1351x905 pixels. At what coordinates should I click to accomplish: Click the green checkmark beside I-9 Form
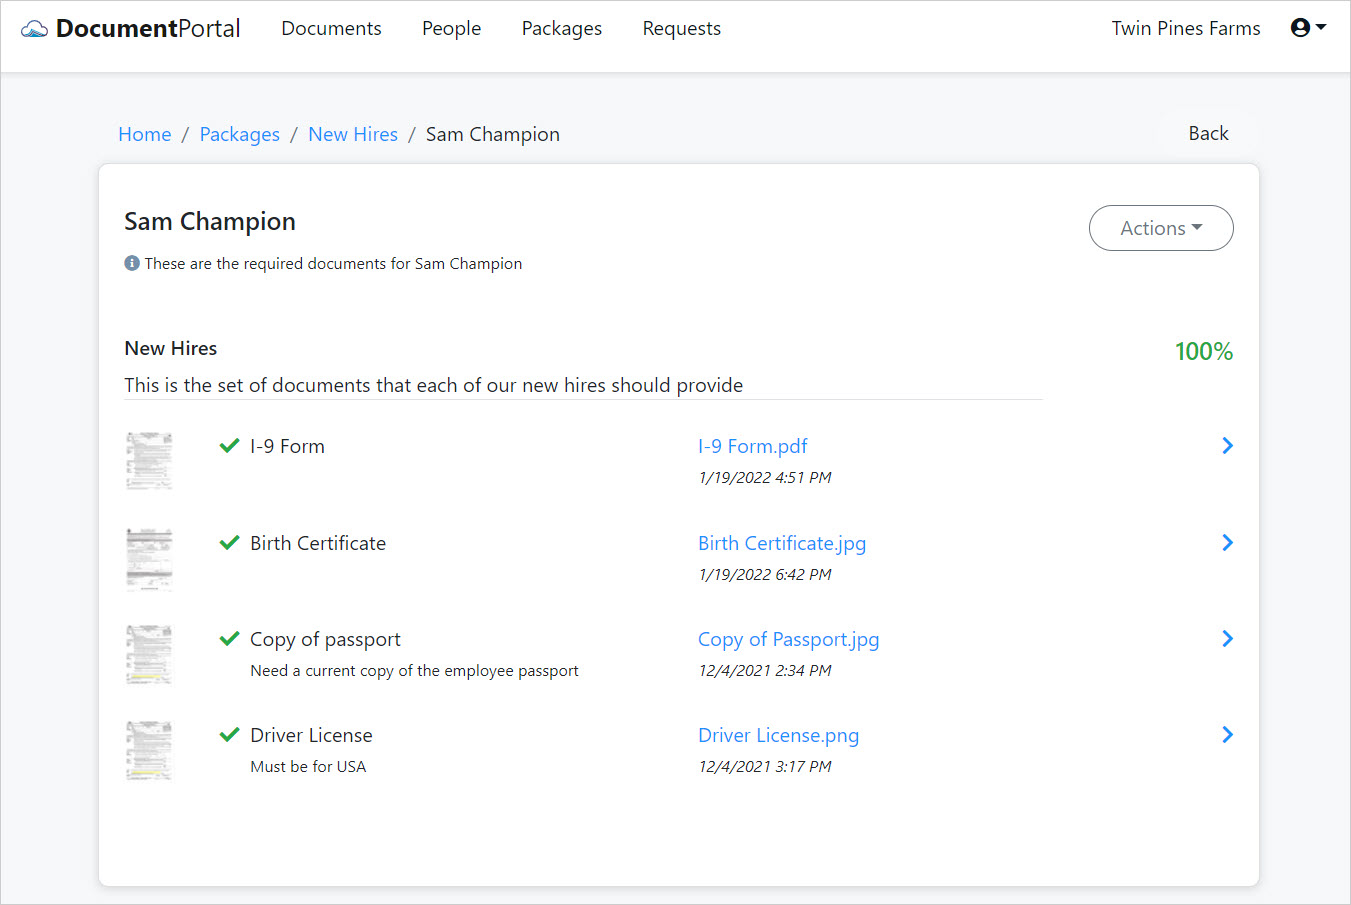(229, 445)
